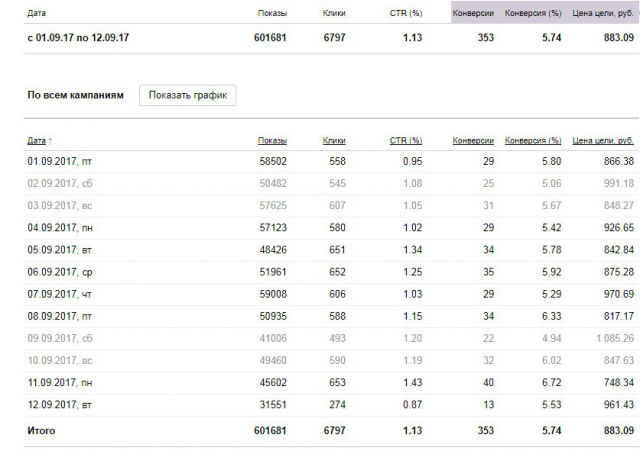The image size is (640, 454).
Task: Click goal cost value 1 085.26
Action: coord(615,338)
